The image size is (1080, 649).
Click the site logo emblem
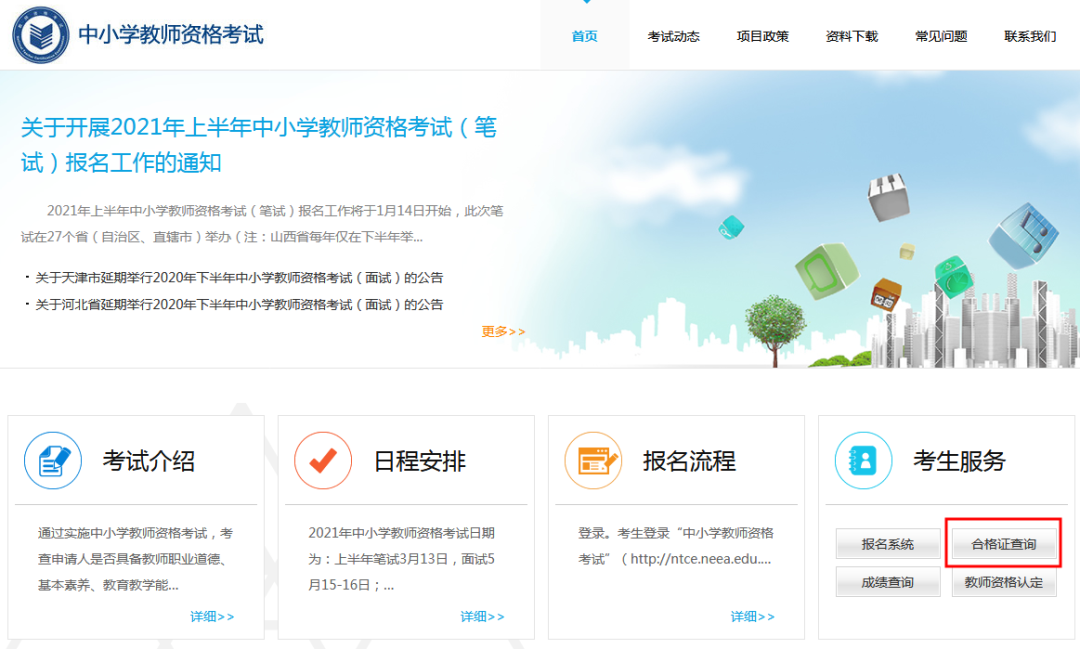(x=41, y=34)
